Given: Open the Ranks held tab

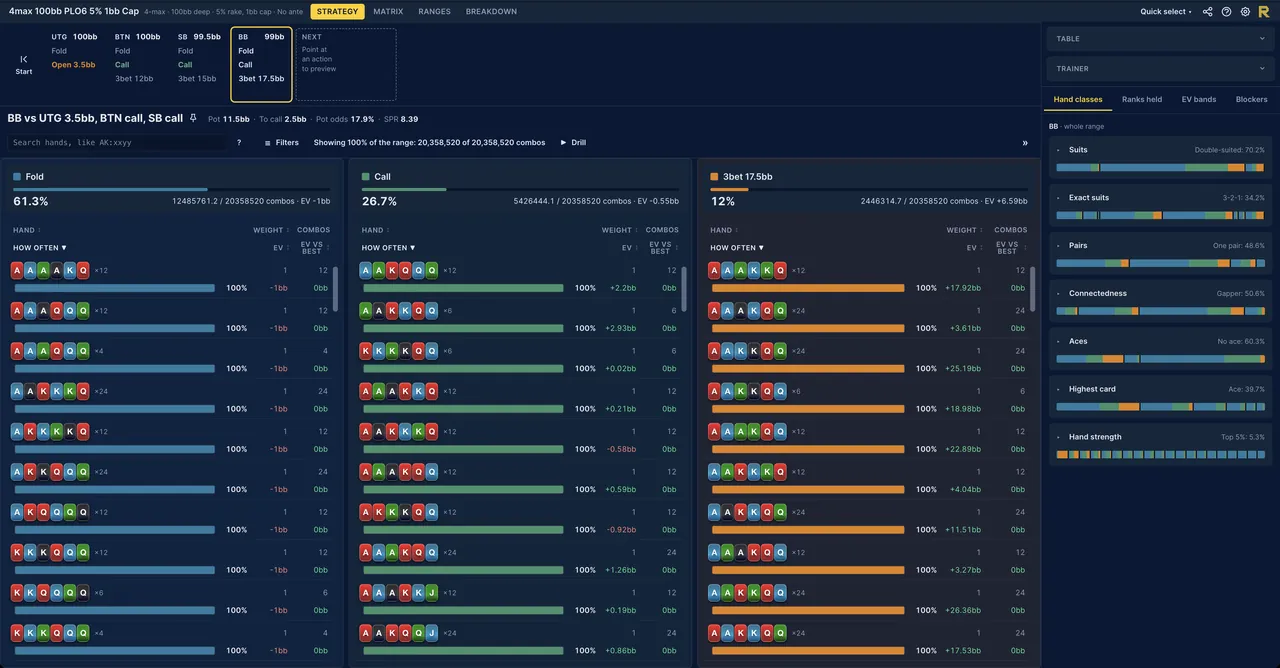Looking at the screenshot, I should pyautogui.click(x=1142, y=99).
